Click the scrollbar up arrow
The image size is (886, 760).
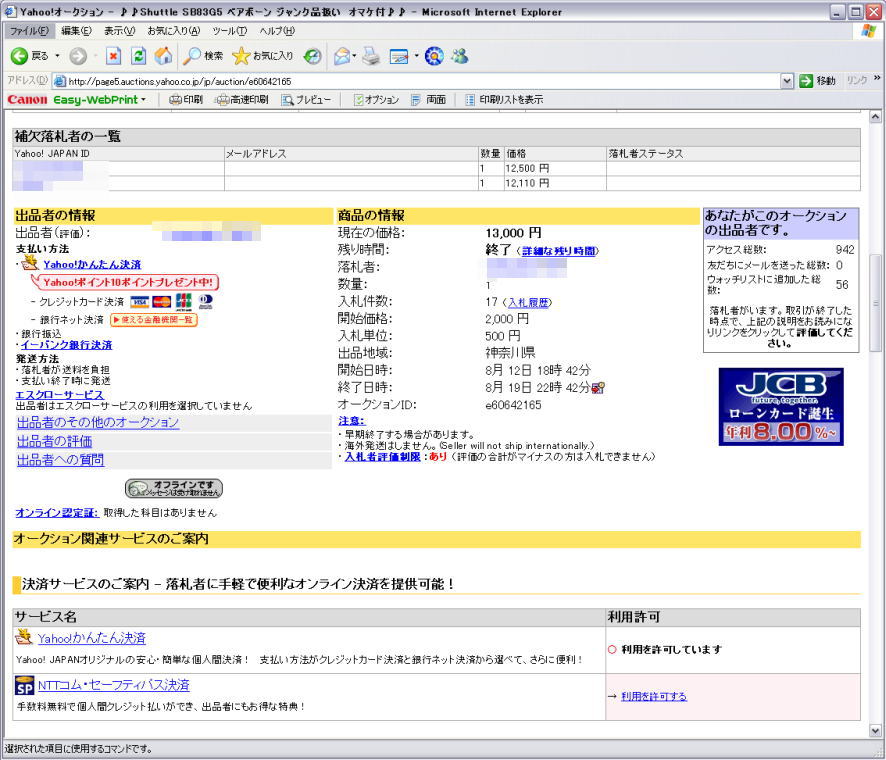[x=875, y=117]
